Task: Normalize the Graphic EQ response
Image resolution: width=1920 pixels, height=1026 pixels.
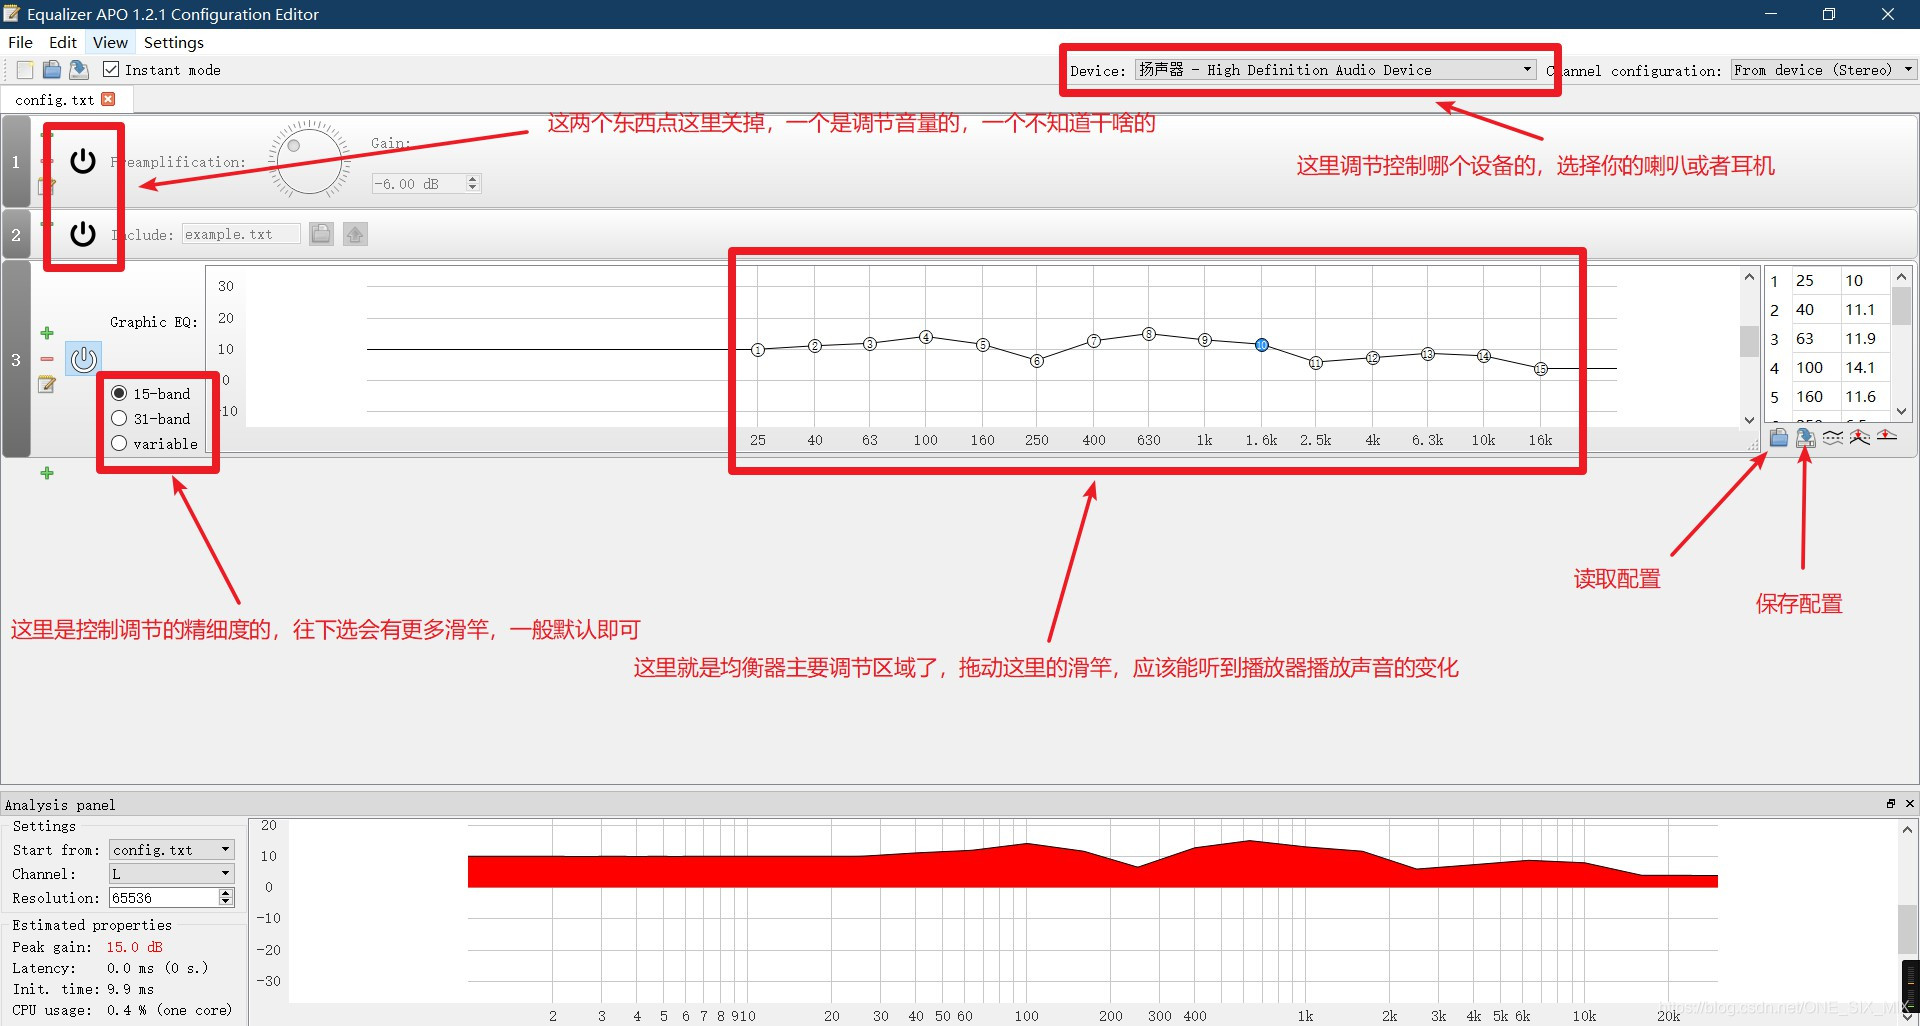Action: click(x=1860, y=437)
